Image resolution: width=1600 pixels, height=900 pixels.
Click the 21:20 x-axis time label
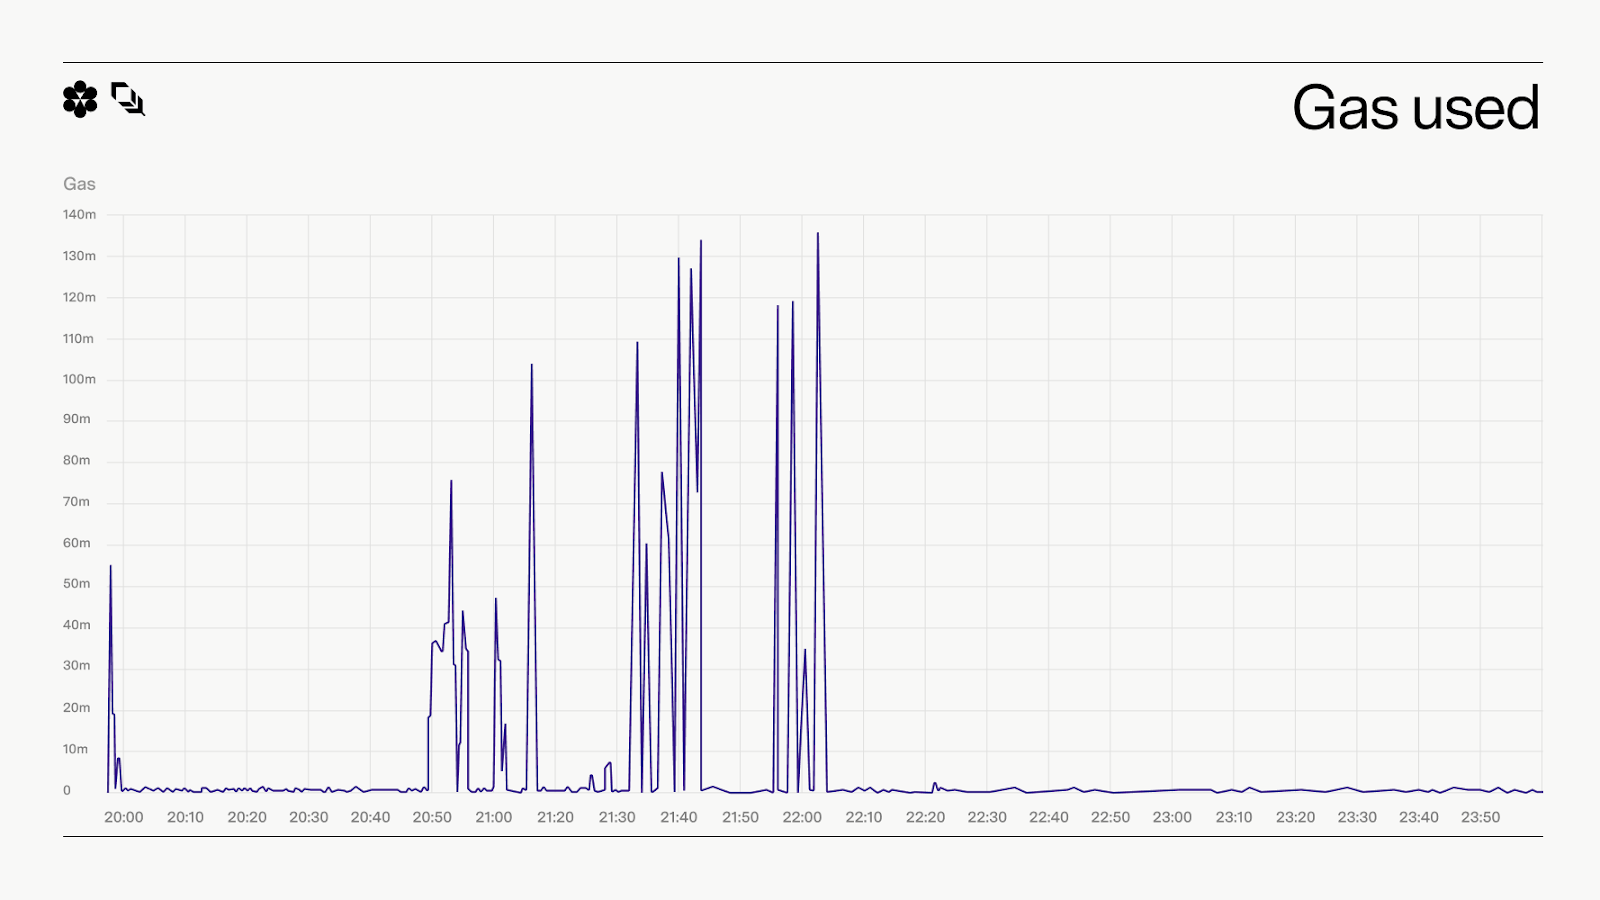pos(555,817)
